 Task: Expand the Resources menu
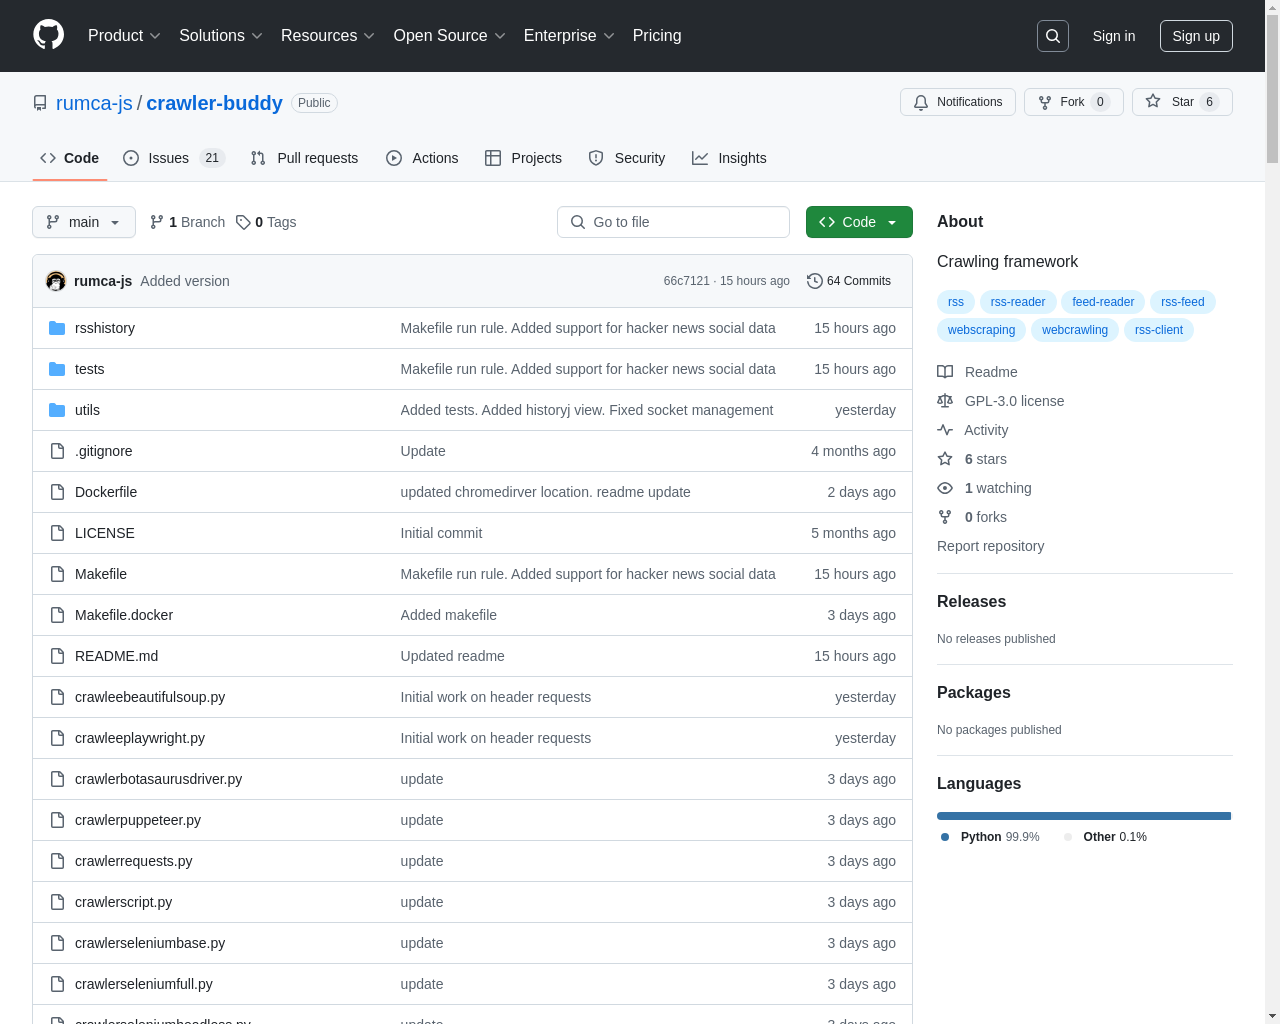328,36
